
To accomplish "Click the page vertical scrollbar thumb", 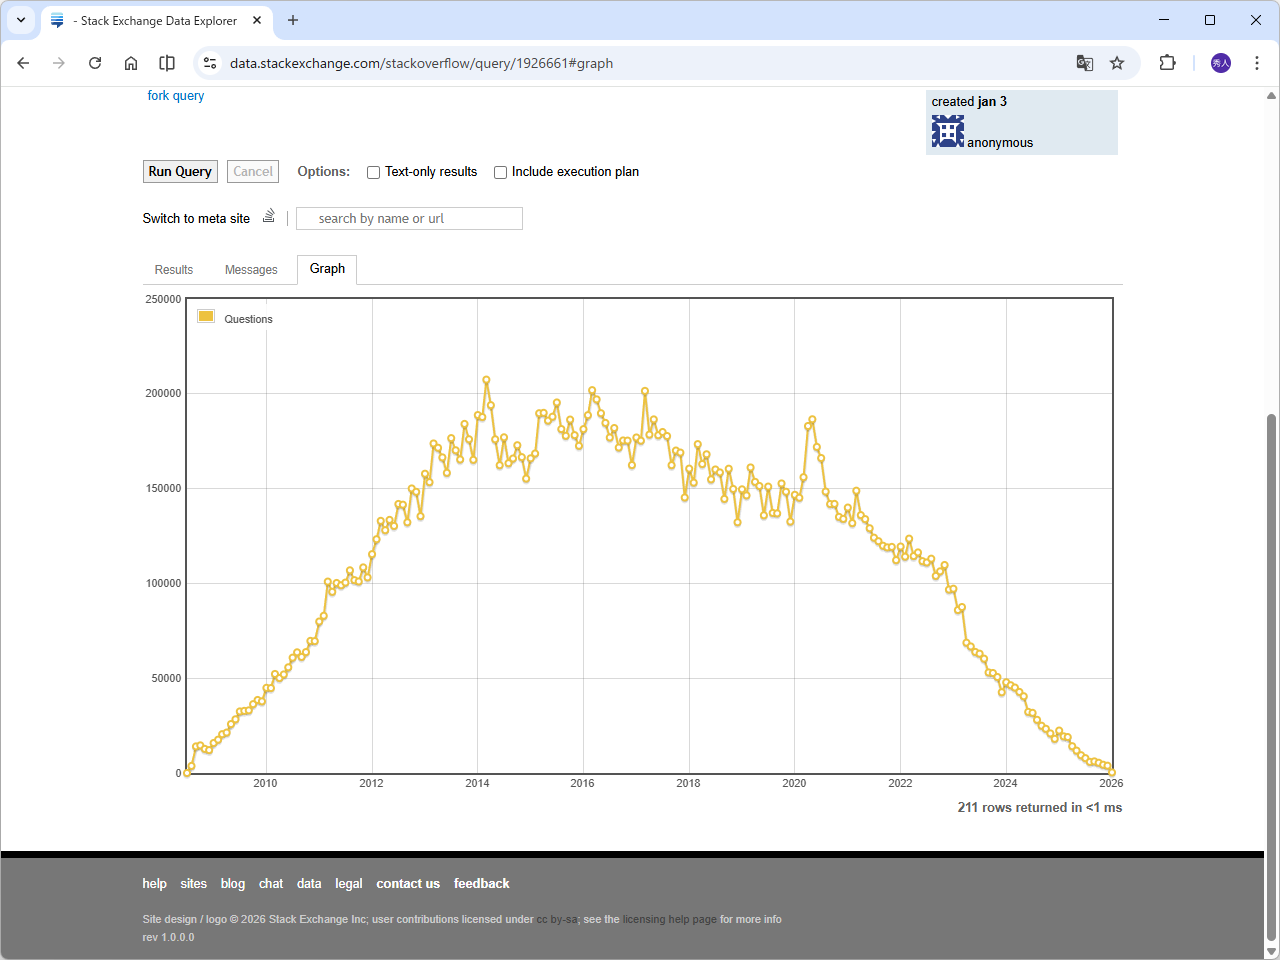I will 1272,677.
